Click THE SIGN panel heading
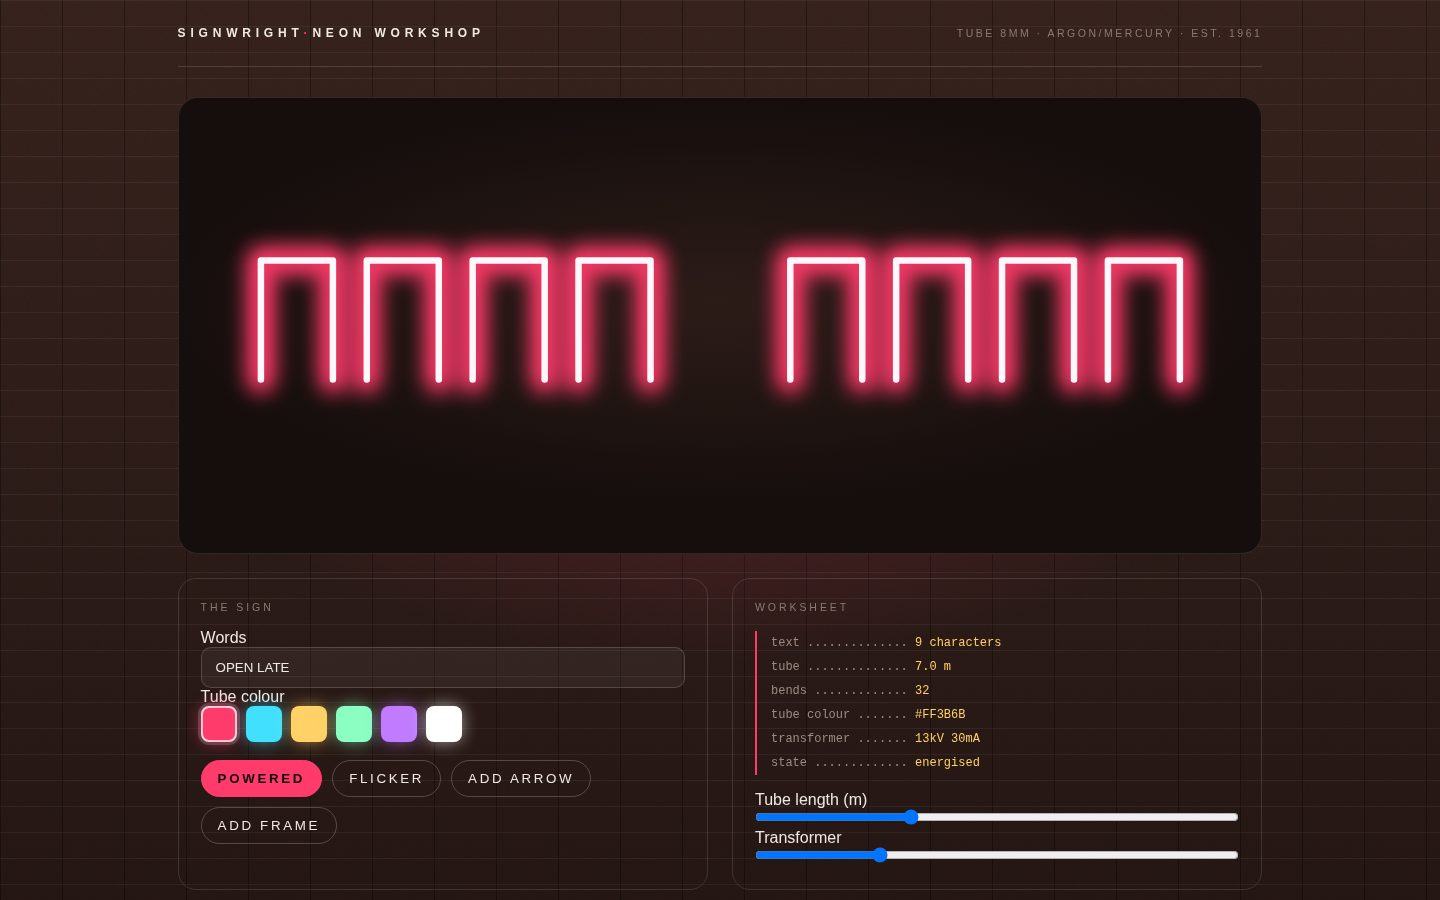The height and width of the screenshot is (900, 1440). click(236, 607)
